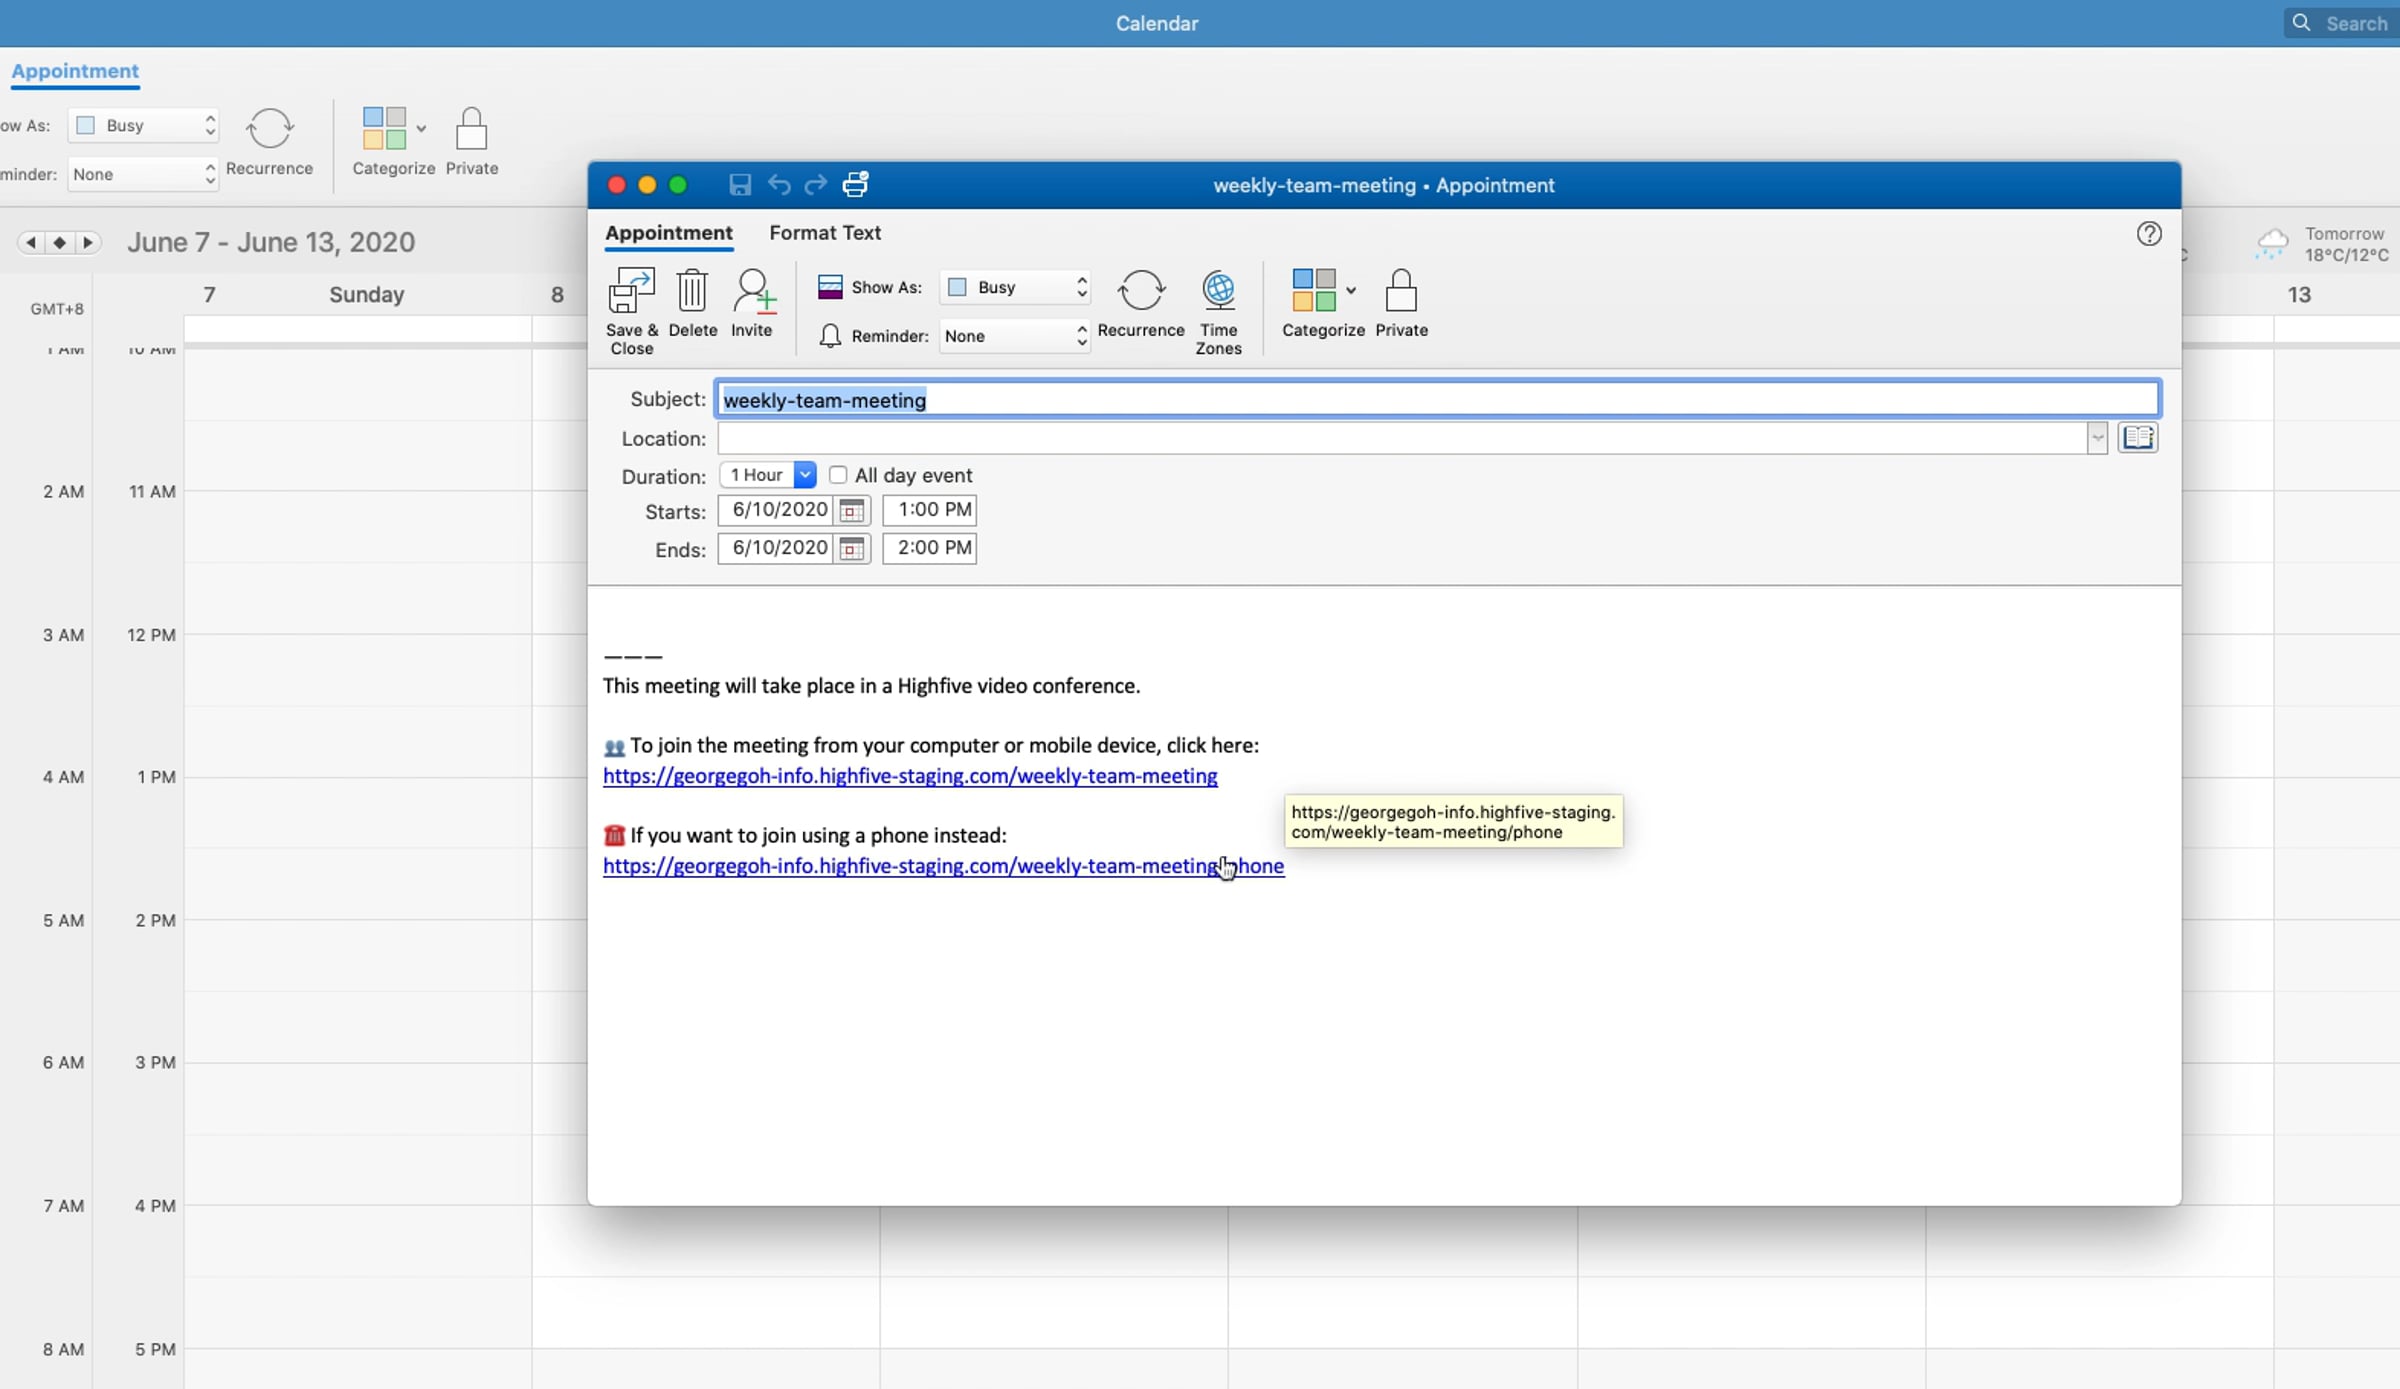Open the Starts date calendar picker
This screenshot has height=1389, width=2400.
[x=852, y=511]
